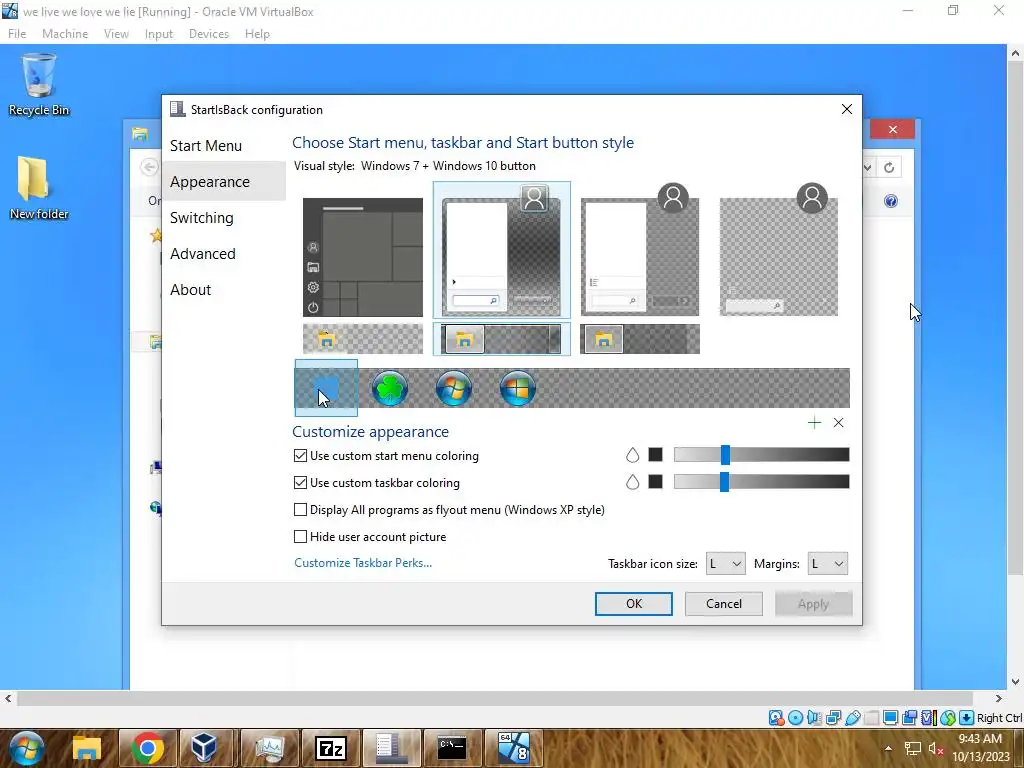This screenshot has width=1024, height=768.
Task: Click the droplet icon for start menu coloring
Action: point(632,455)
